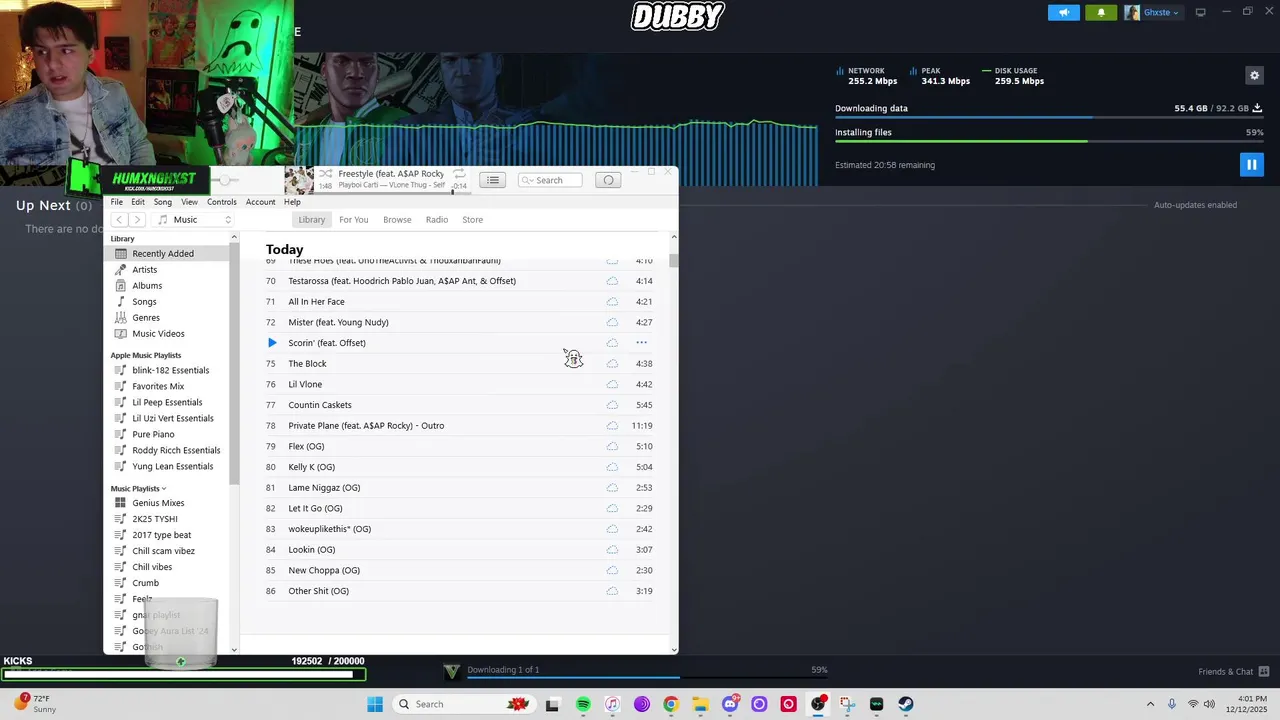Click the Steam notifications bell button

tap(1101, 12)
